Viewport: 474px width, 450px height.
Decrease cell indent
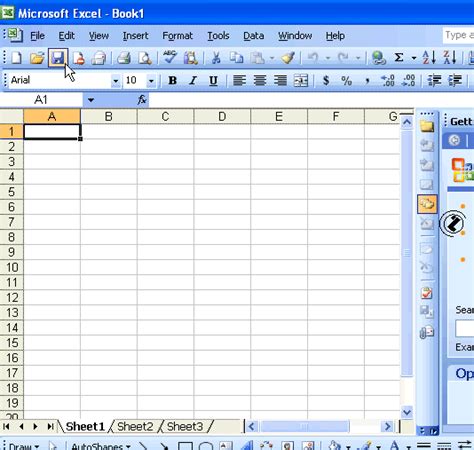click(434, 80)
